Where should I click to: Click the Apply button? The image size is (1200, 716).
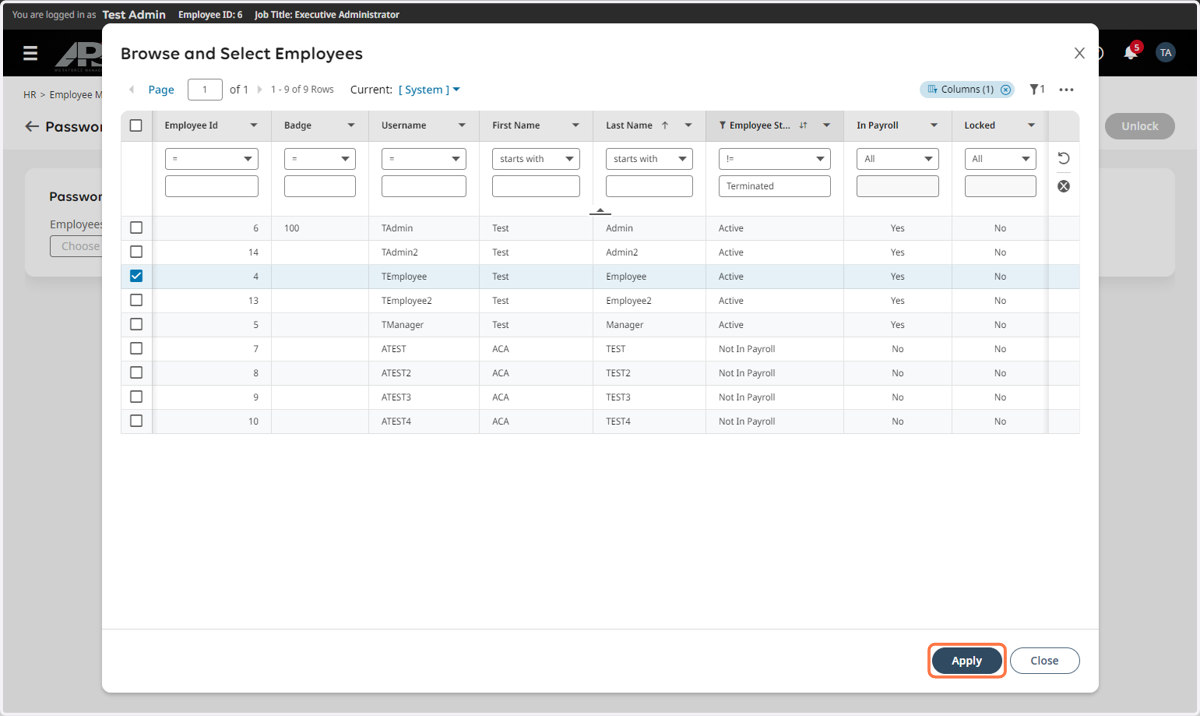coord(967,660)
